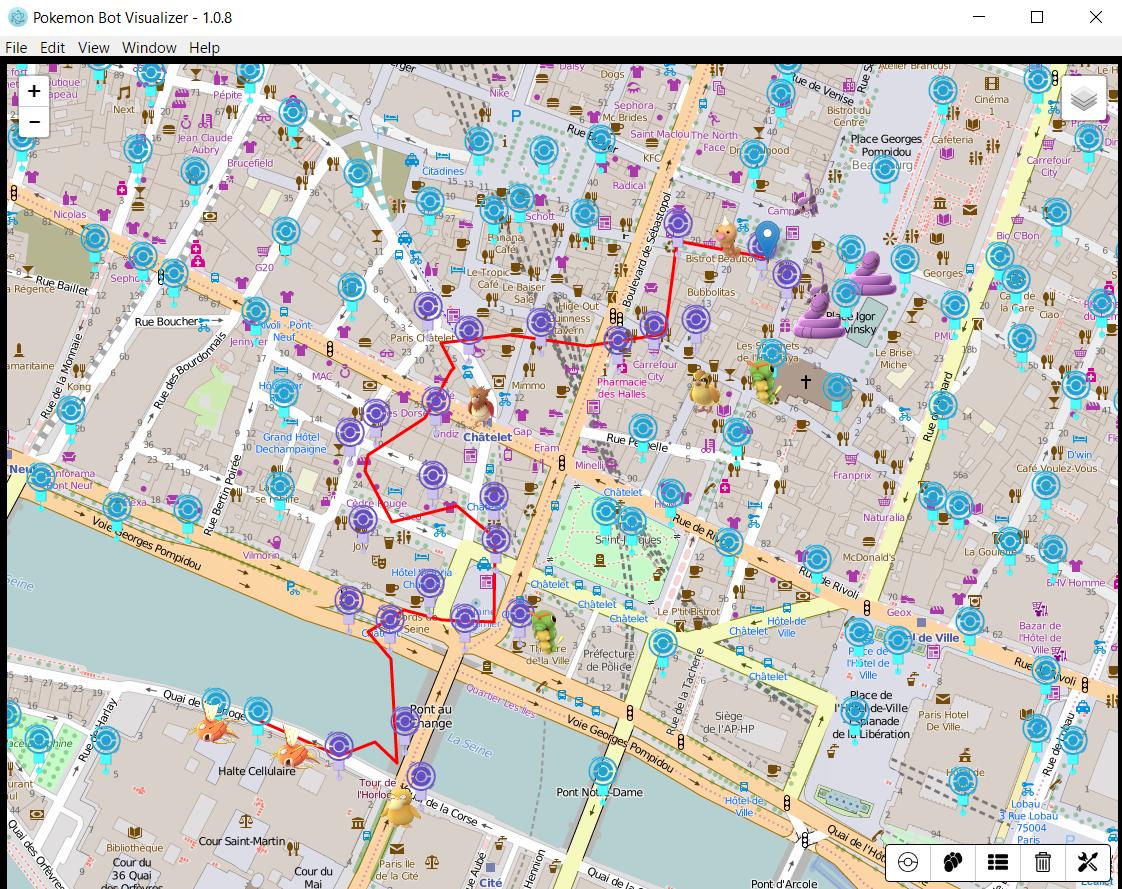This screenshot has height=889, width=1122.
Task: Open the File menu
Action: (x=16, y=47)
